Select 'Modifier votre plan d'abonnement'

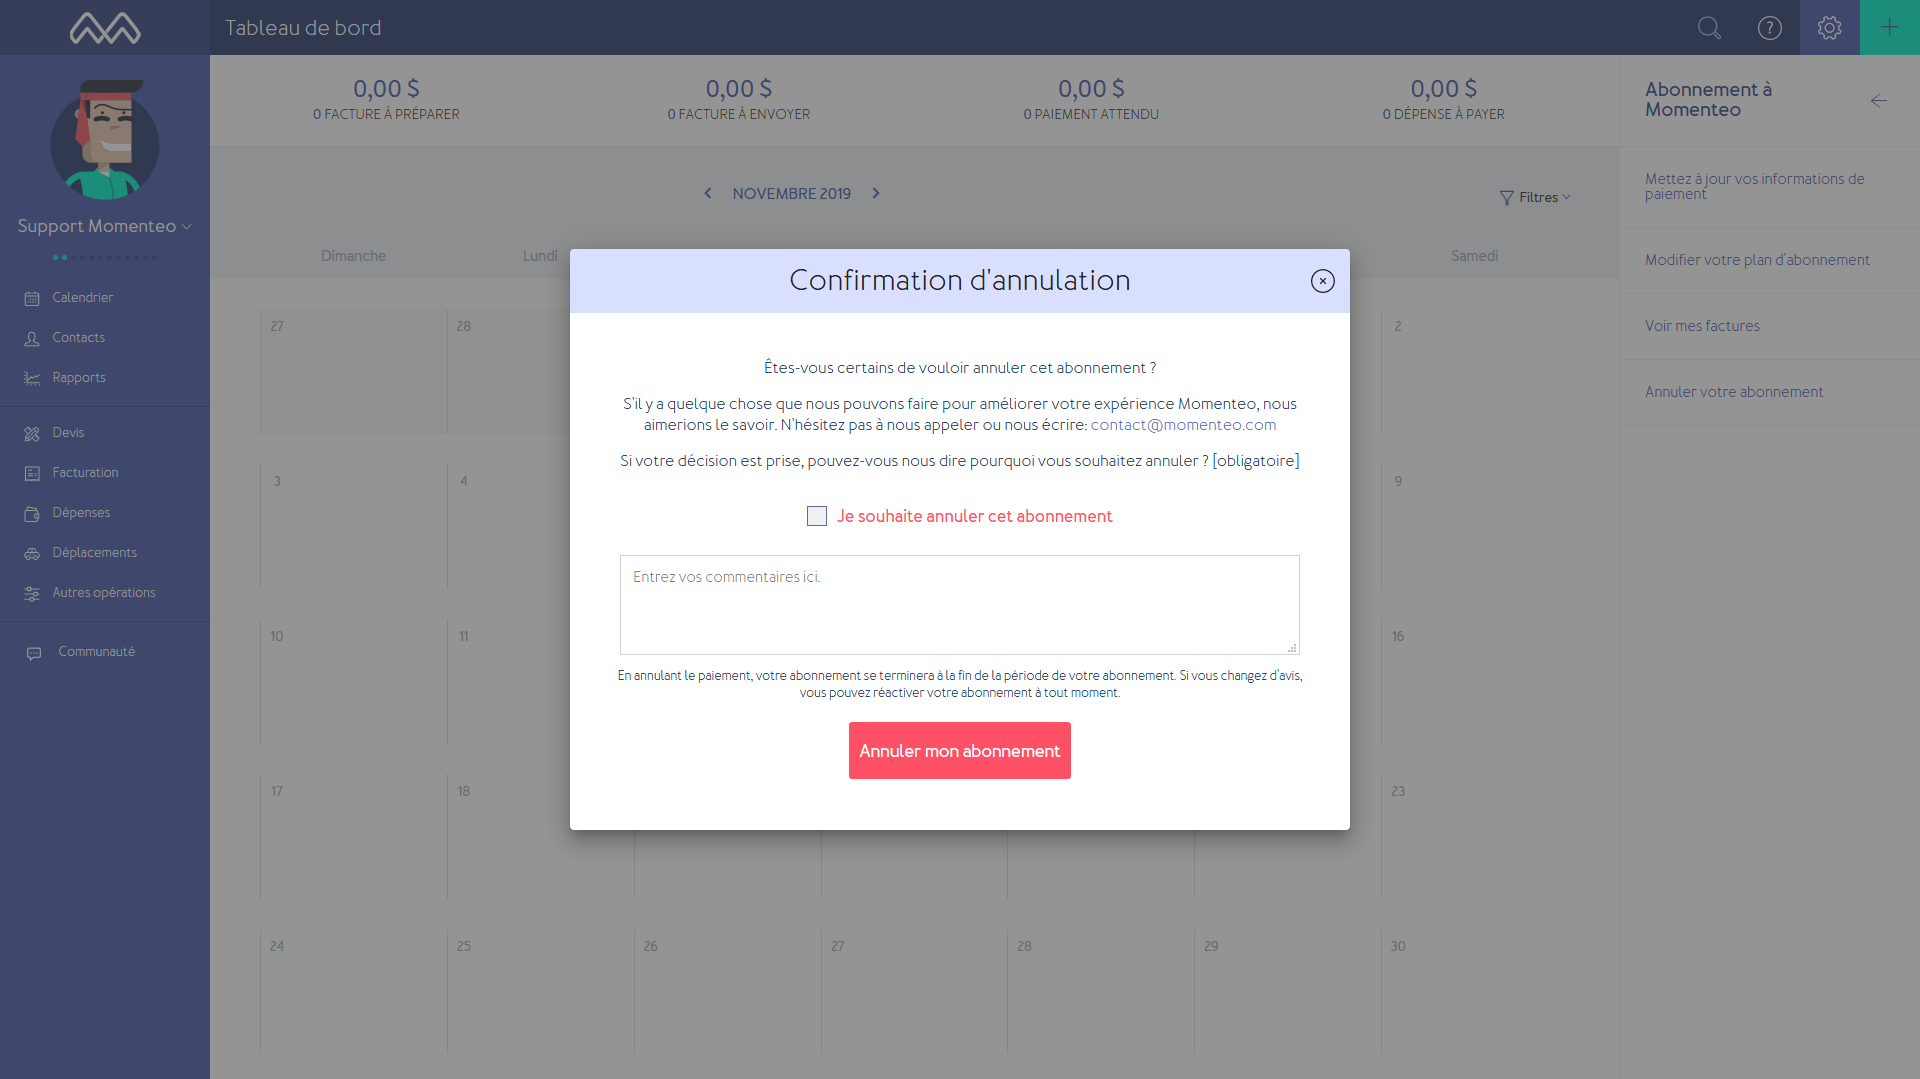(1757, 260)
